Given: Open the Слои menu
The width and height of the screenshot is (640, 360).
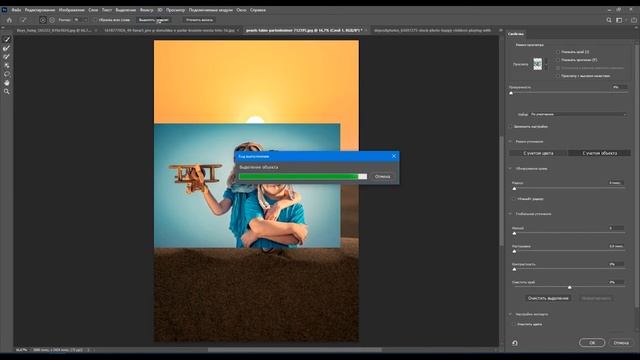Looking at the screenshot, I should coord(93,10).
